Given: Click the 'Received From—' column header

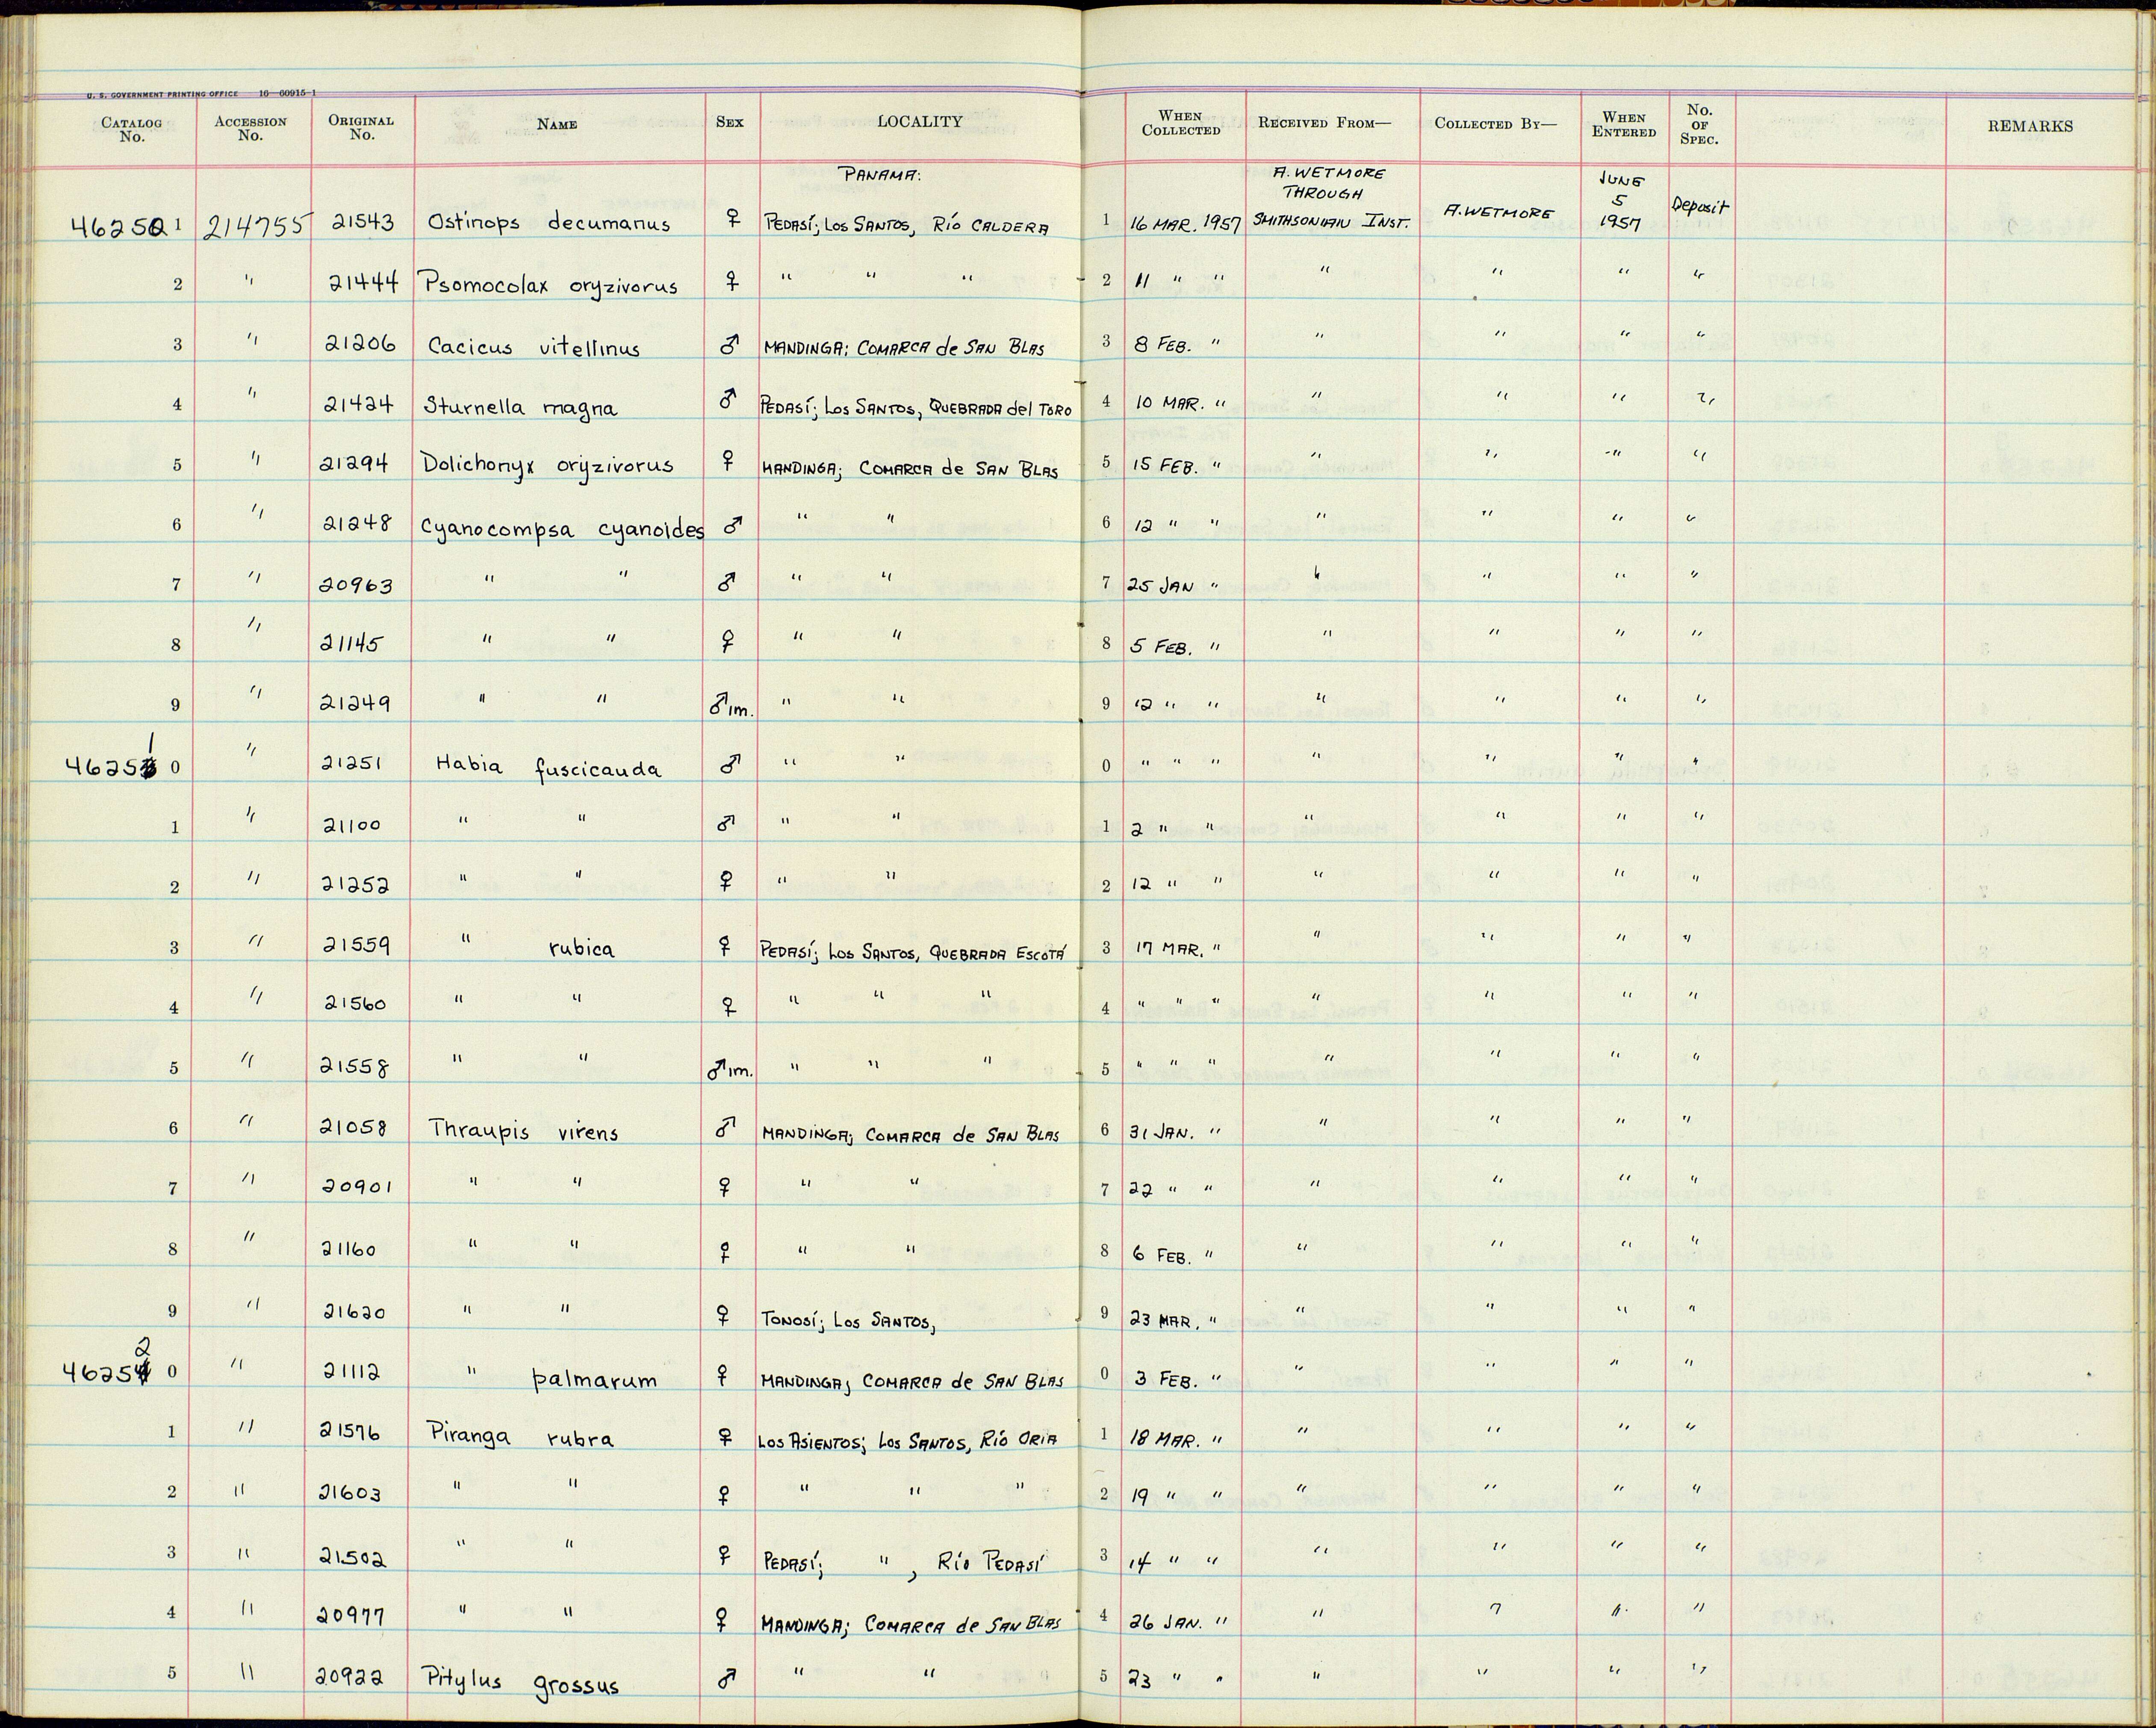Looking at the screenshot, I should [x=1324, y=123].
